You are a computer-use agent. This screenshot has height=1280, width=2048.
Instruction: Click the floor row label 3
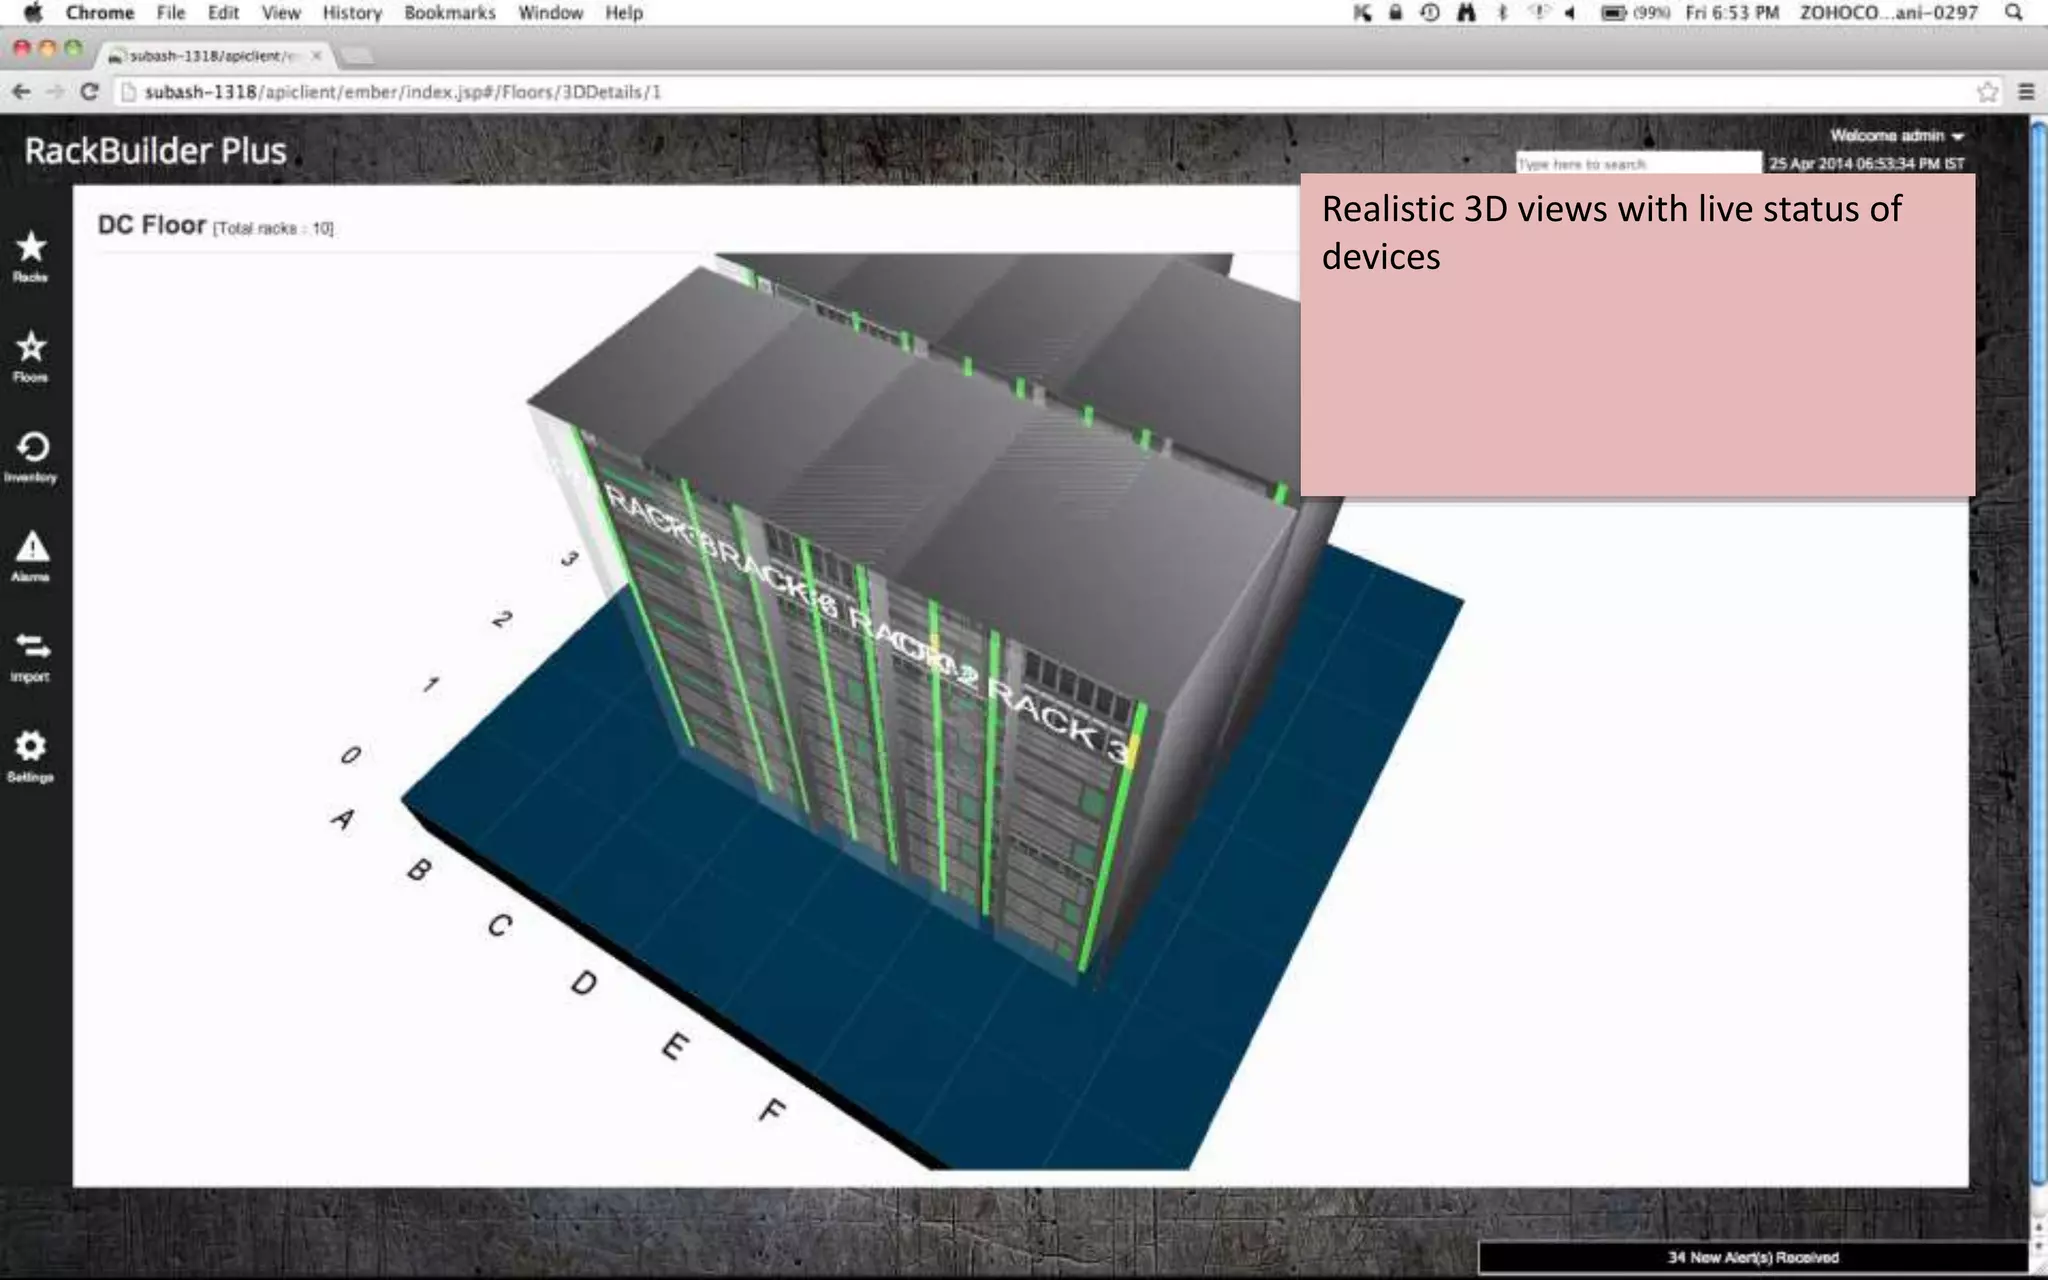coord(568,558)
